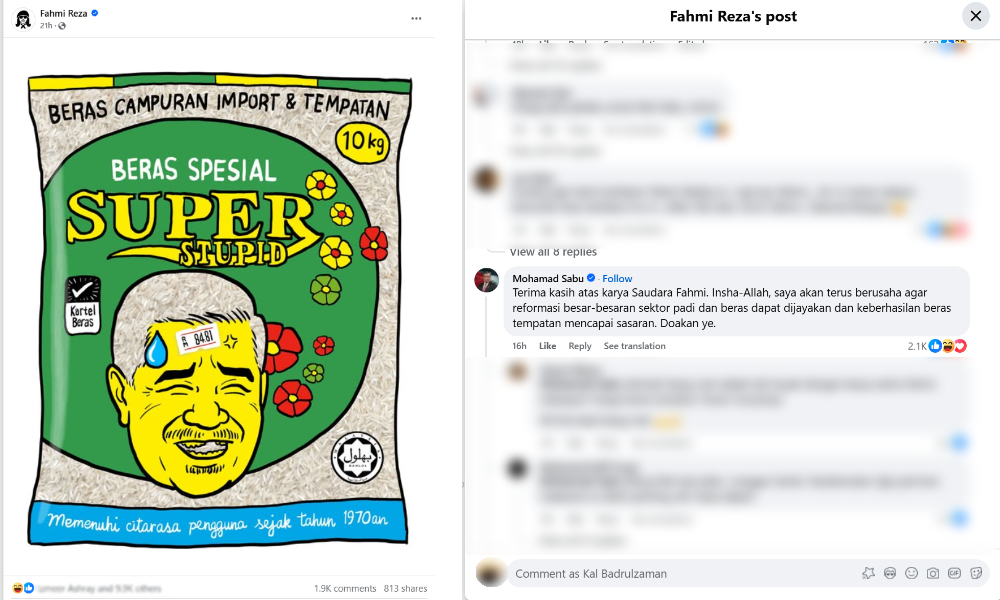The image size is (1000, 600).
Task: View the 813 shares list
Action: pyautogui.click(x=405, y=589)
